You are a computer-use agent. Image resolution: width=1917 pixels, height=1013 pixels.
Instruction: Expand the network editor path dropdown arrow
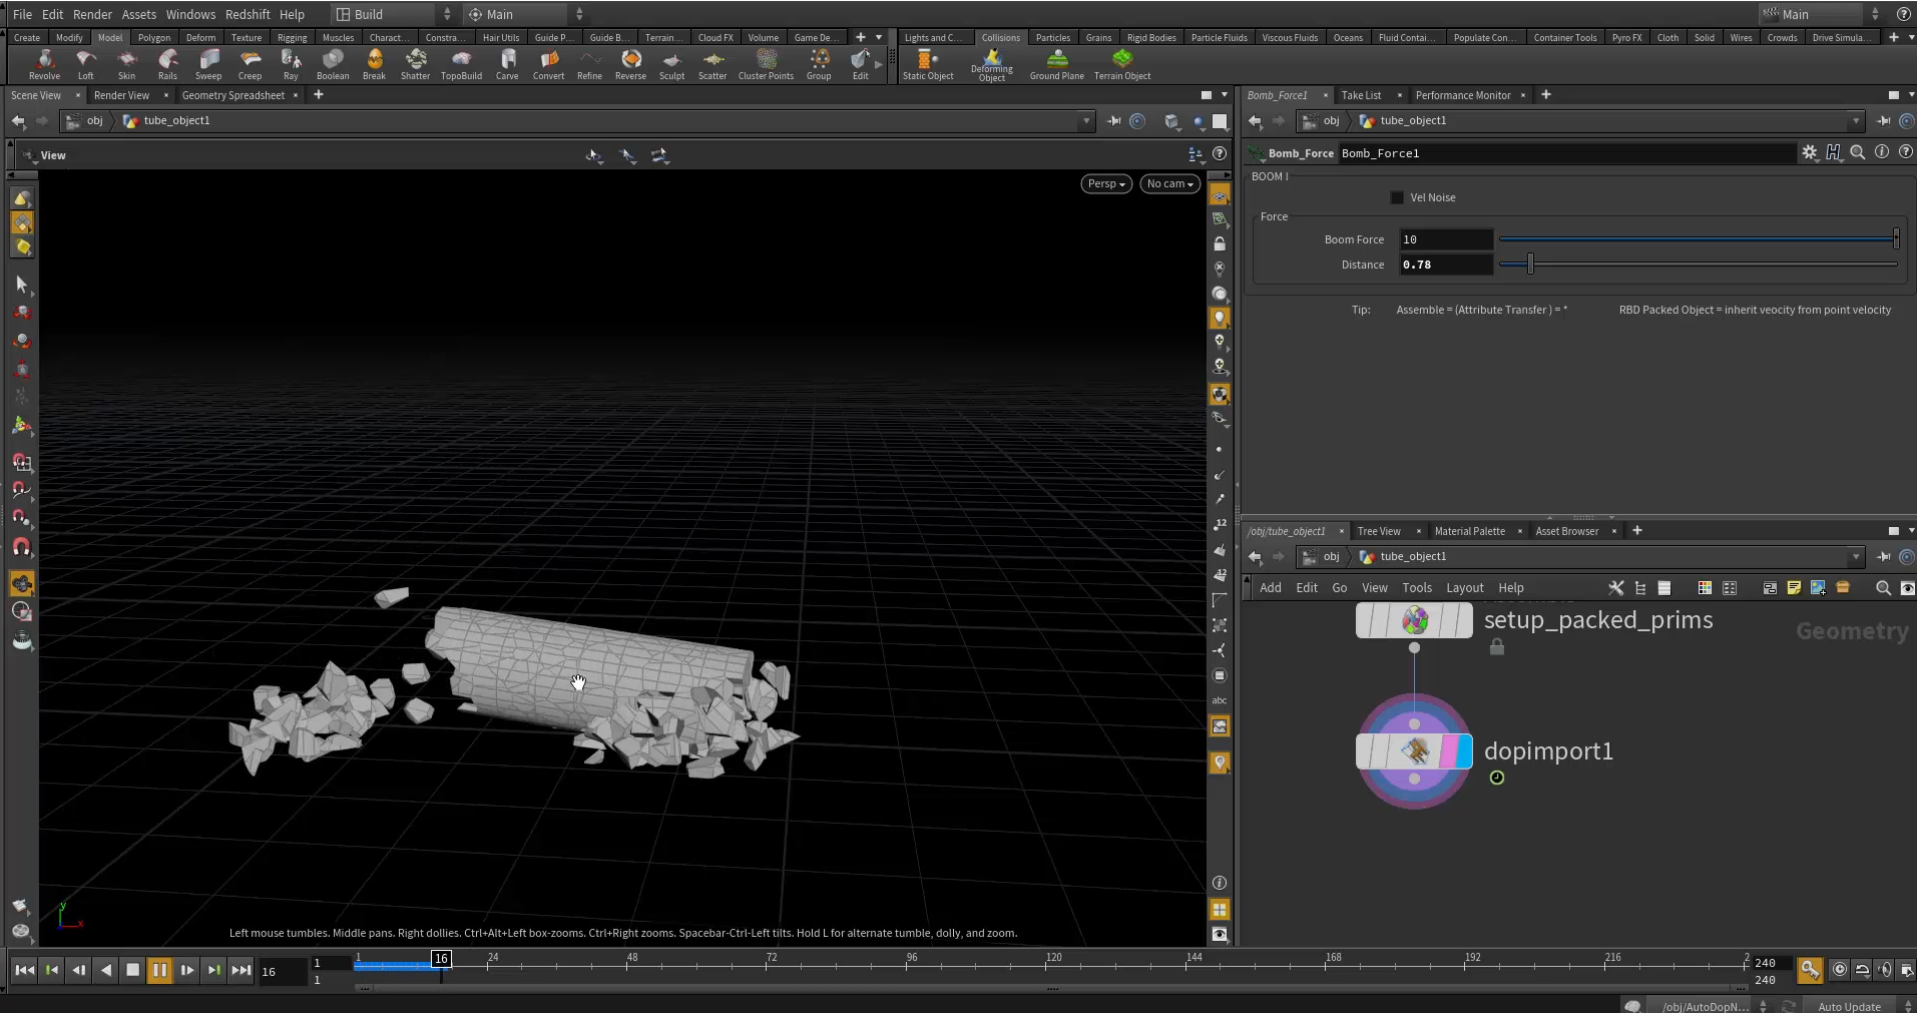click(1856, 557)
